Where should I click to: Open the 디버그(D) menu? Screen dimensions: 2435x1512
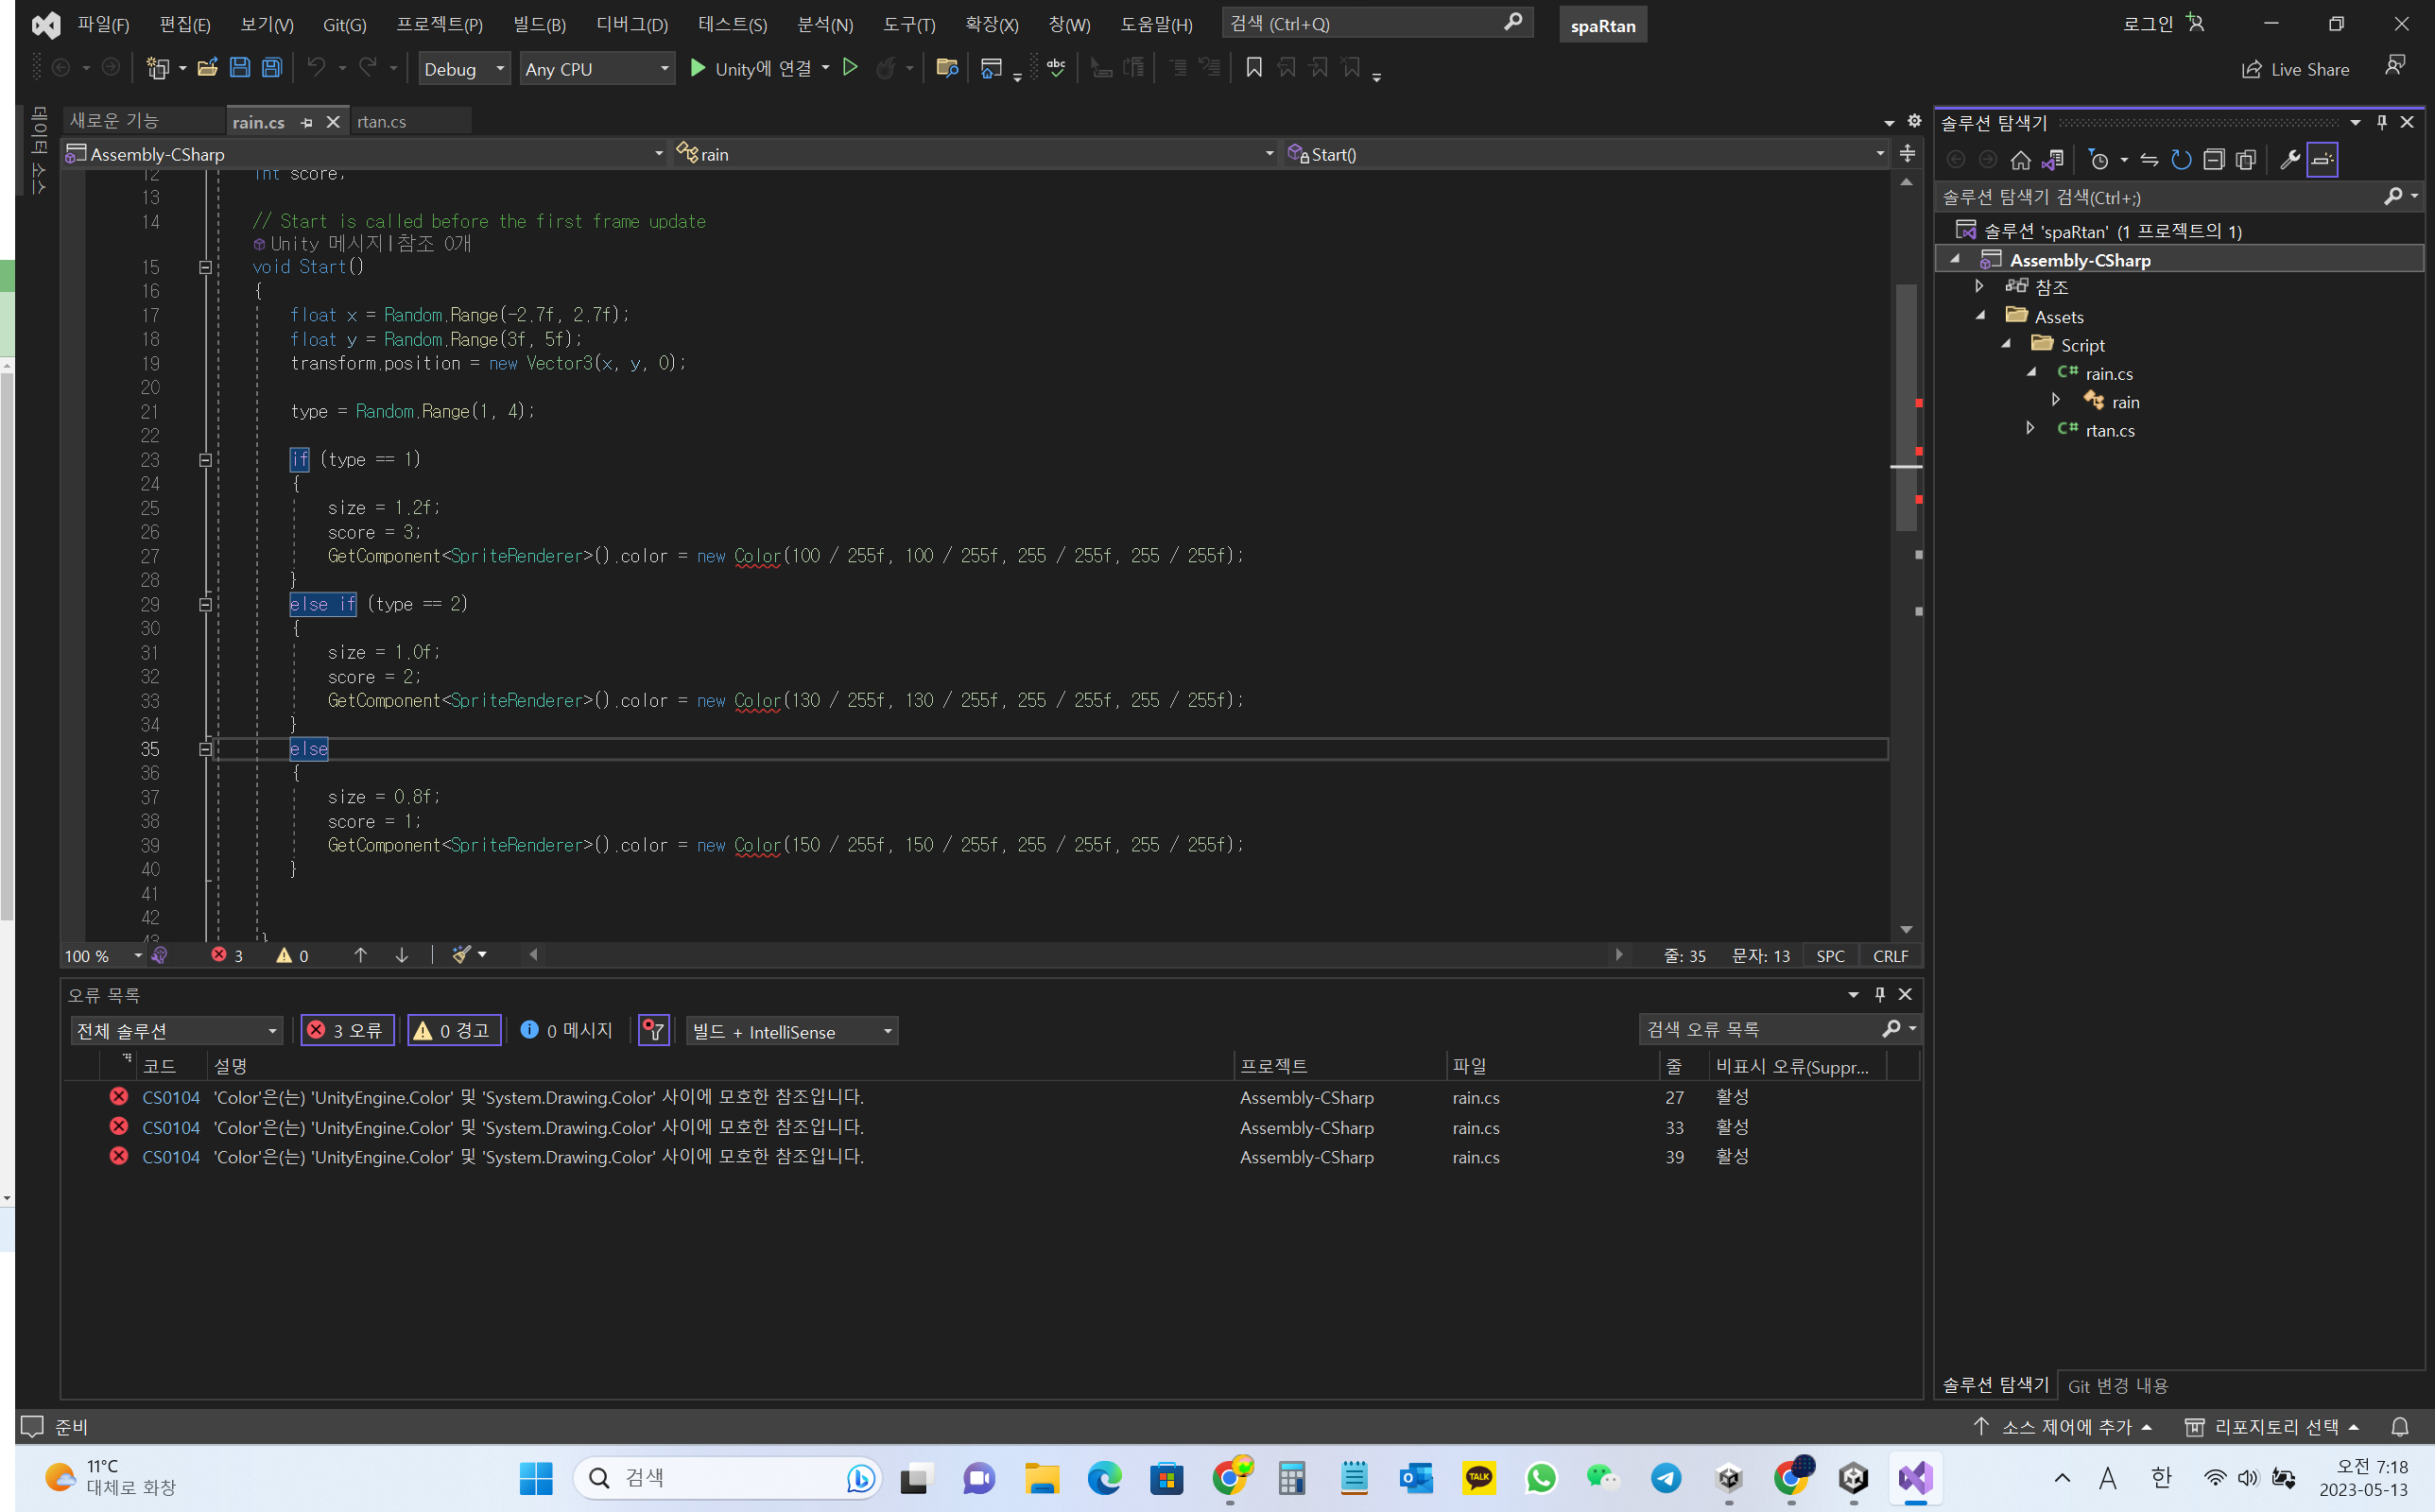[x=632, y=24]
